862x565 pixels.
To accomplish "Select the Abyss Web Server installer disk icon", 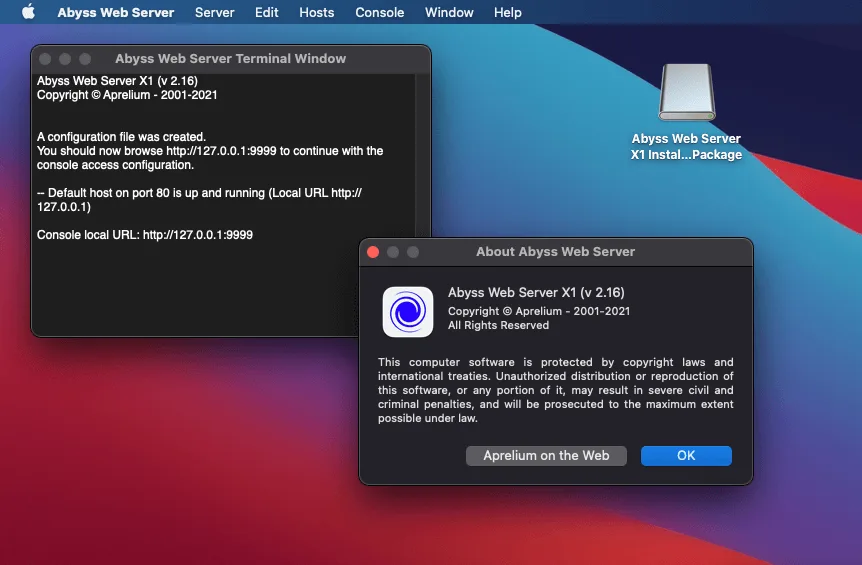I will tap(687, 92).
